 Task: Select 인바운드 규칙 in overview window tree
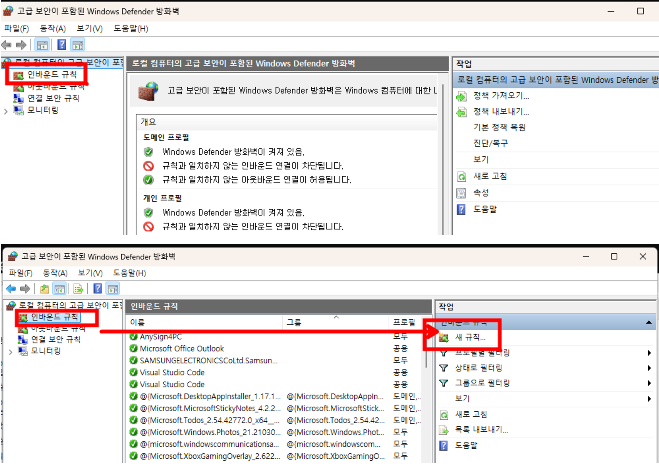tap(52, 75)
